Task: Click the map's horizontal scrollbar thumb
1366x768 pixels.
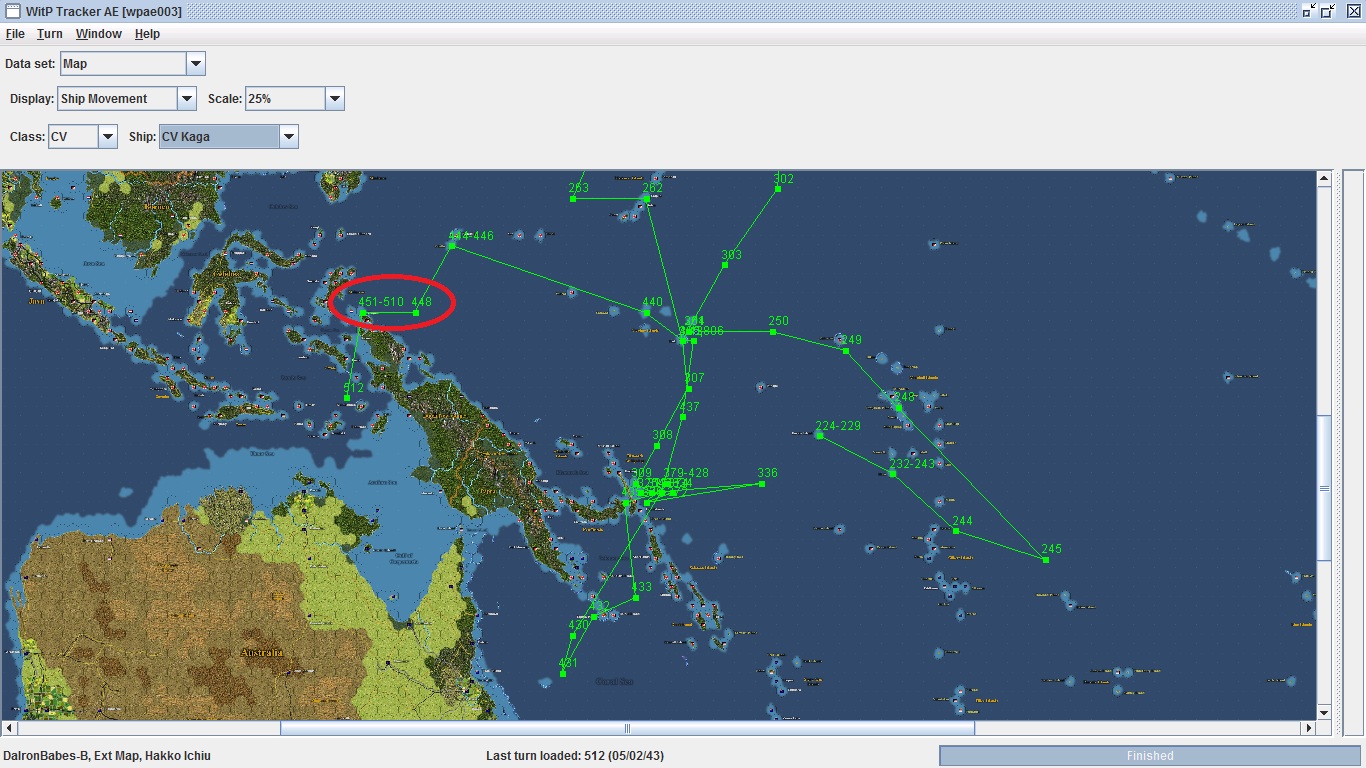Action: click(627, 728)
